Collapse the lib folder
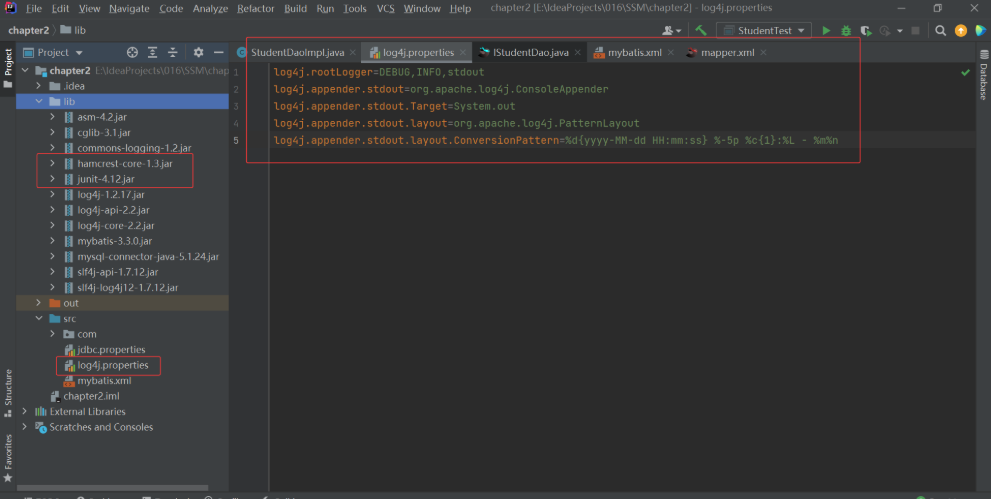Viewport: 991px width, 499px height. tap(39, 102)
